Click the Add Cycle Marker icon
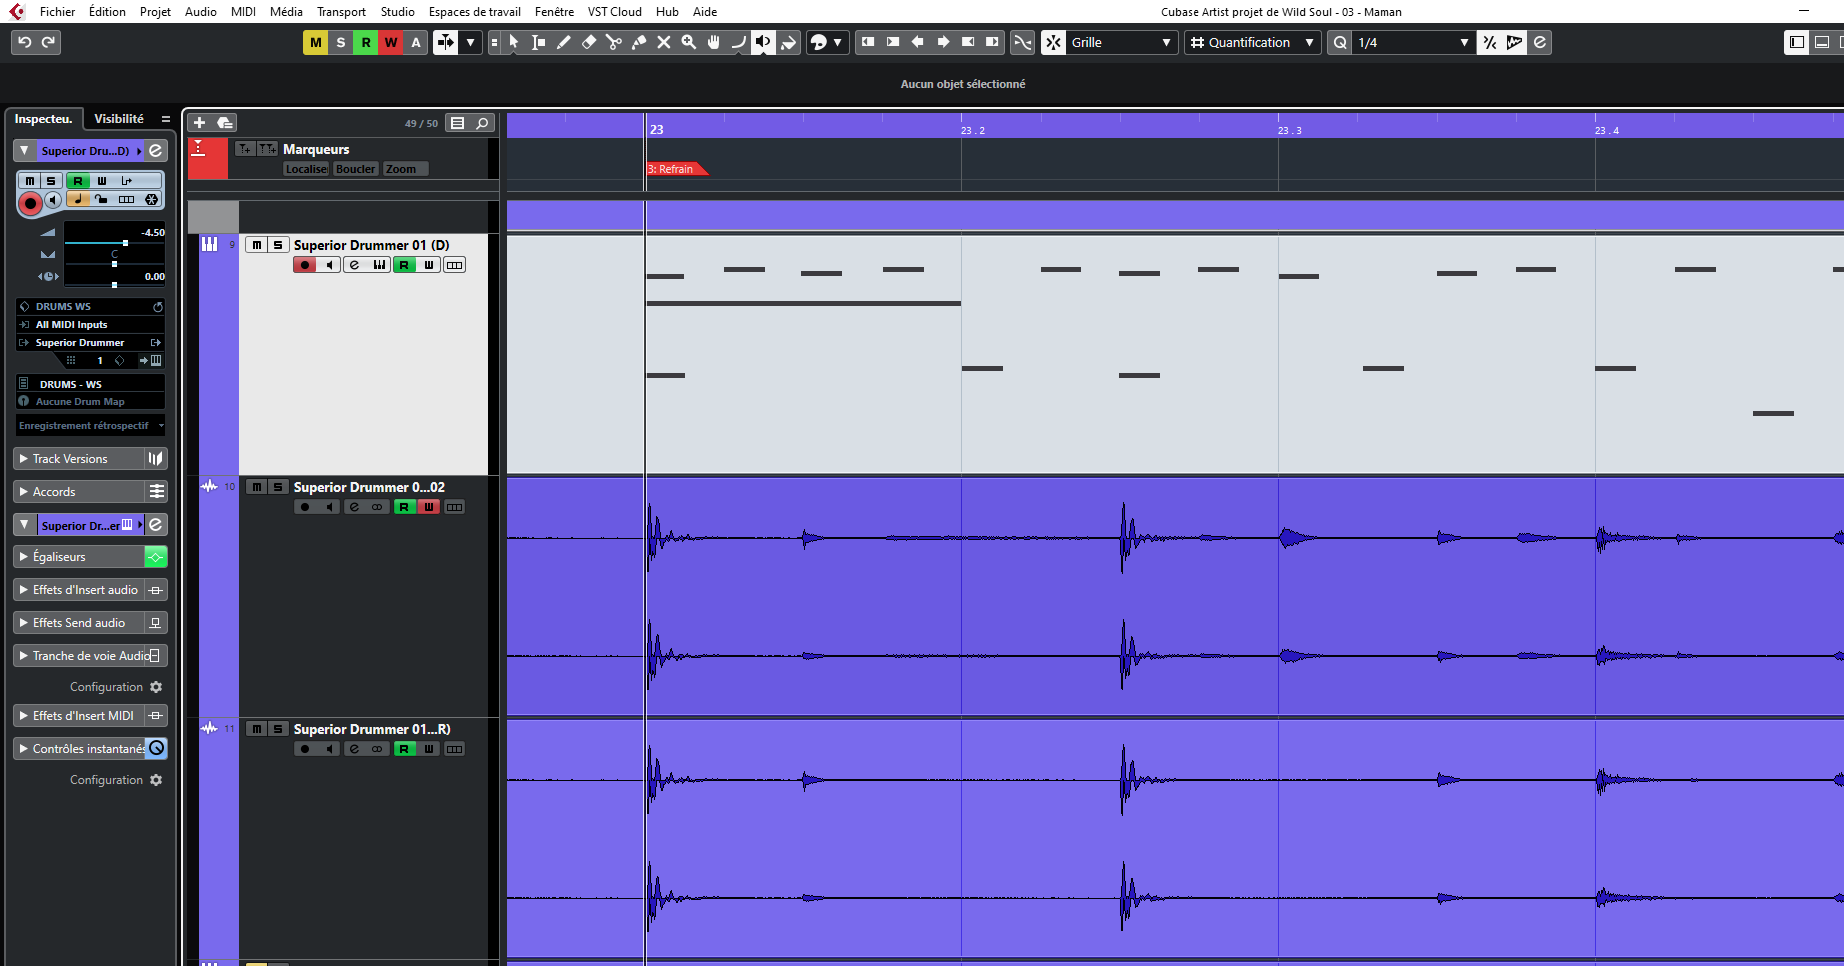The width and height of the screenshot is (1844, 966). point(267,149)
